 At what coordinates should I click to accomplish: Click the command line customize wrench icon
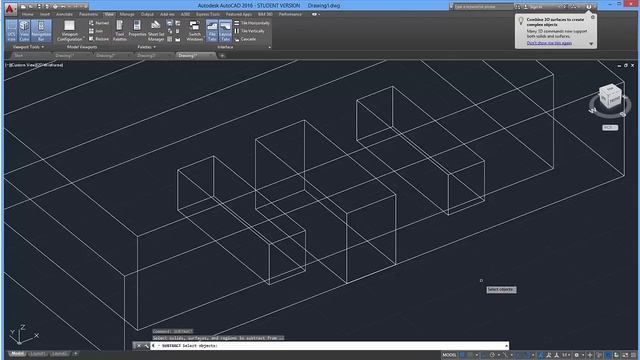(146, 346)
